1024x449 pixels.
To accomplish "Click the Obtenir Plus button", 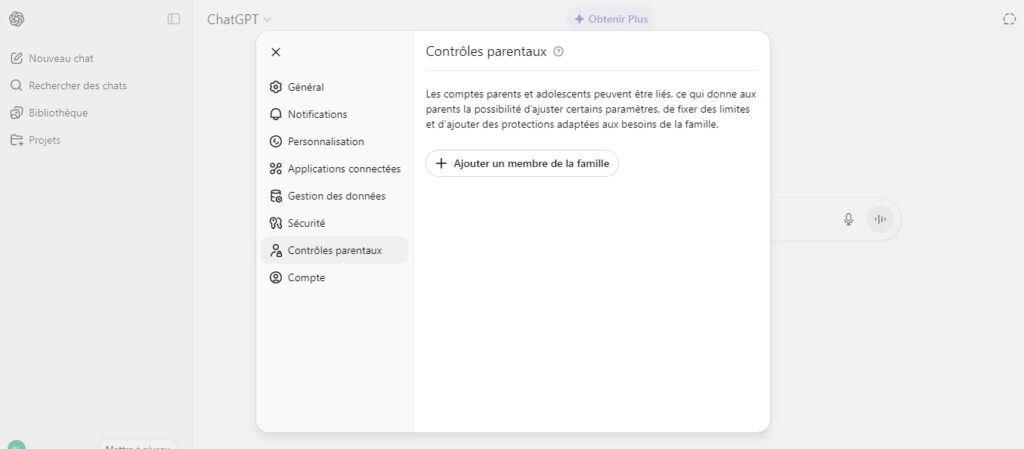I will 611,19.
